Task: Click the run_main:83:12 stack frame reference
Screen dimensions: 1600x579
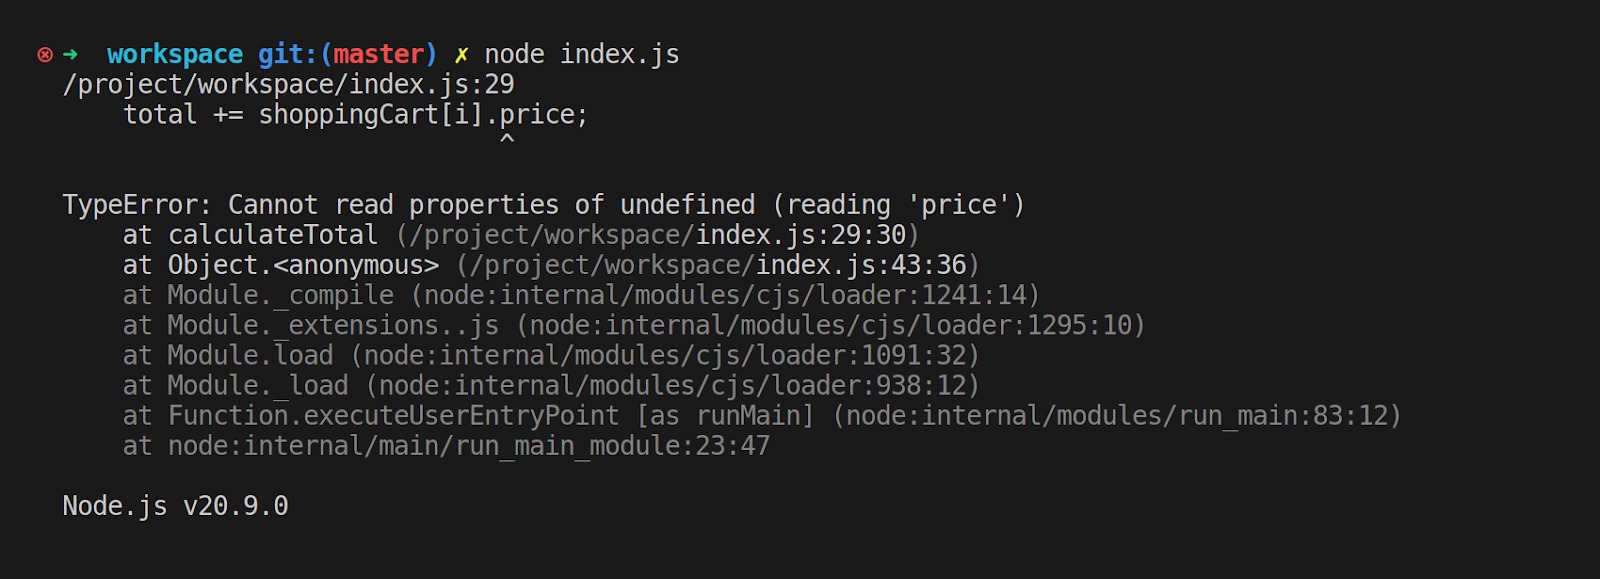Action: 1117,415
